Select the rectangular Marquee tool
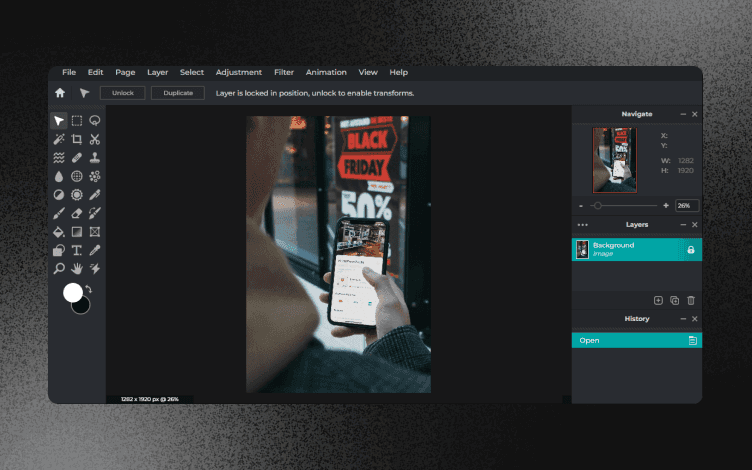The width and height of the screenshot is (752, 470). 77,121
